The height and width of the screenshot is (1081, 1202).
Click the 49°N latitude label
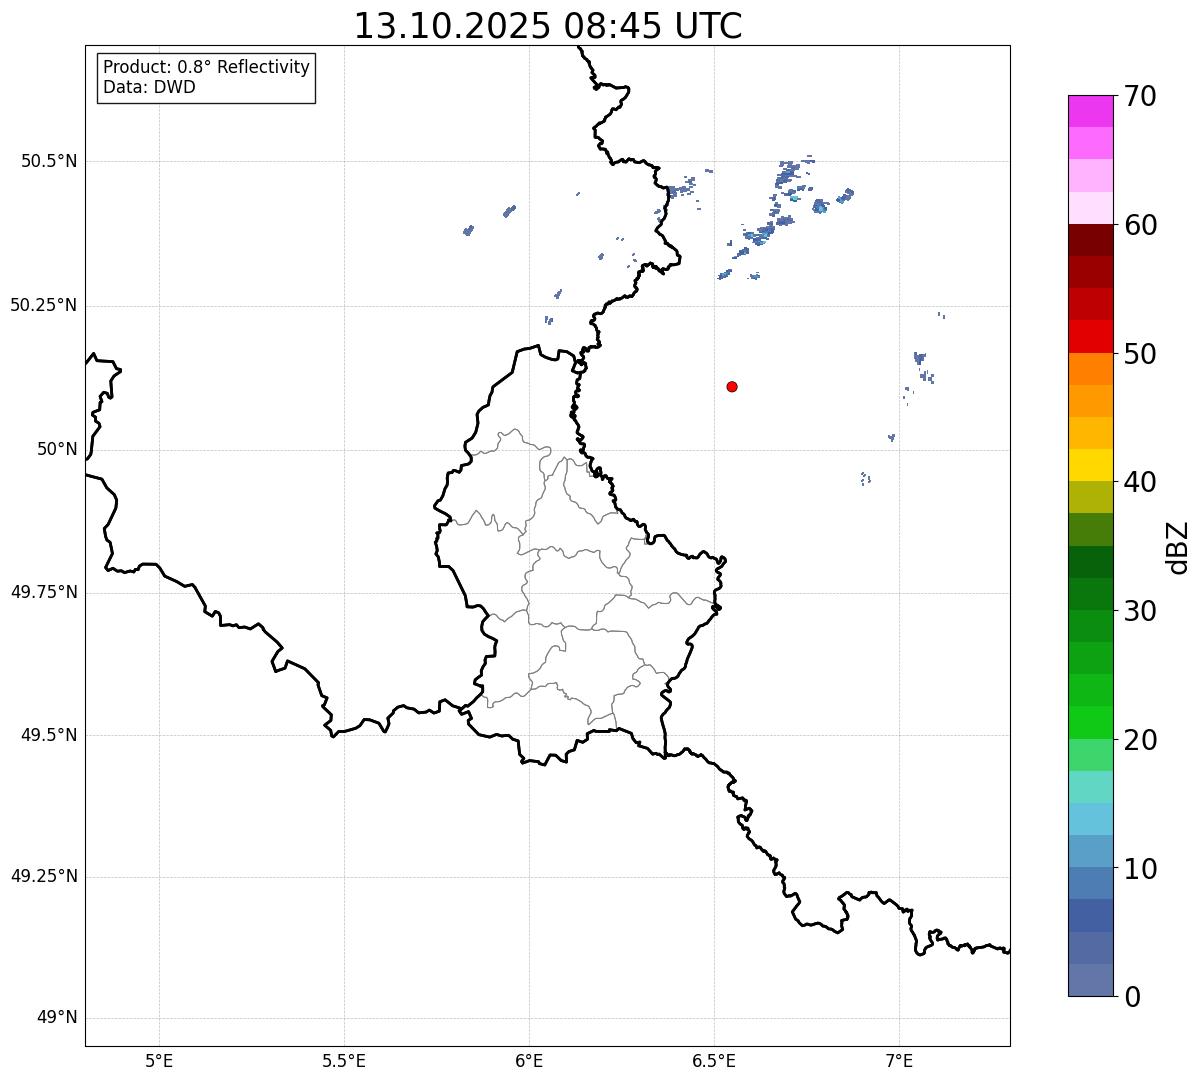[57, 1018]
